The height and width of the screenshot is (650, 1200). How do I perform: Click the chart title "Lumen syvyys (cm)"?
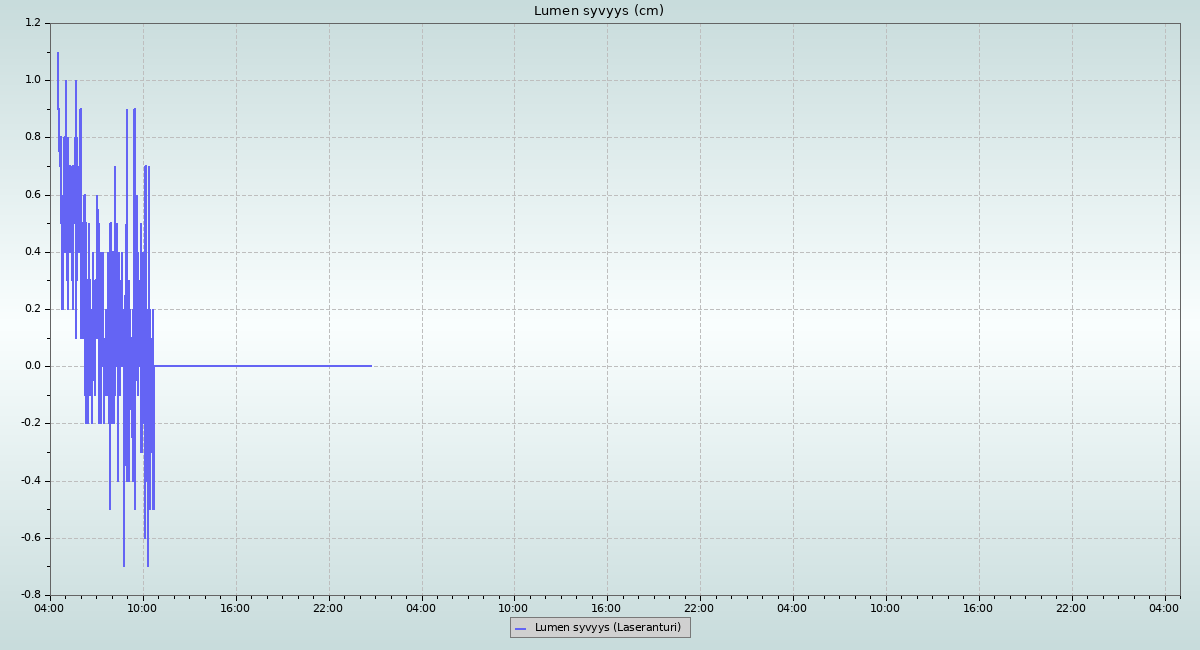[598, 11]
